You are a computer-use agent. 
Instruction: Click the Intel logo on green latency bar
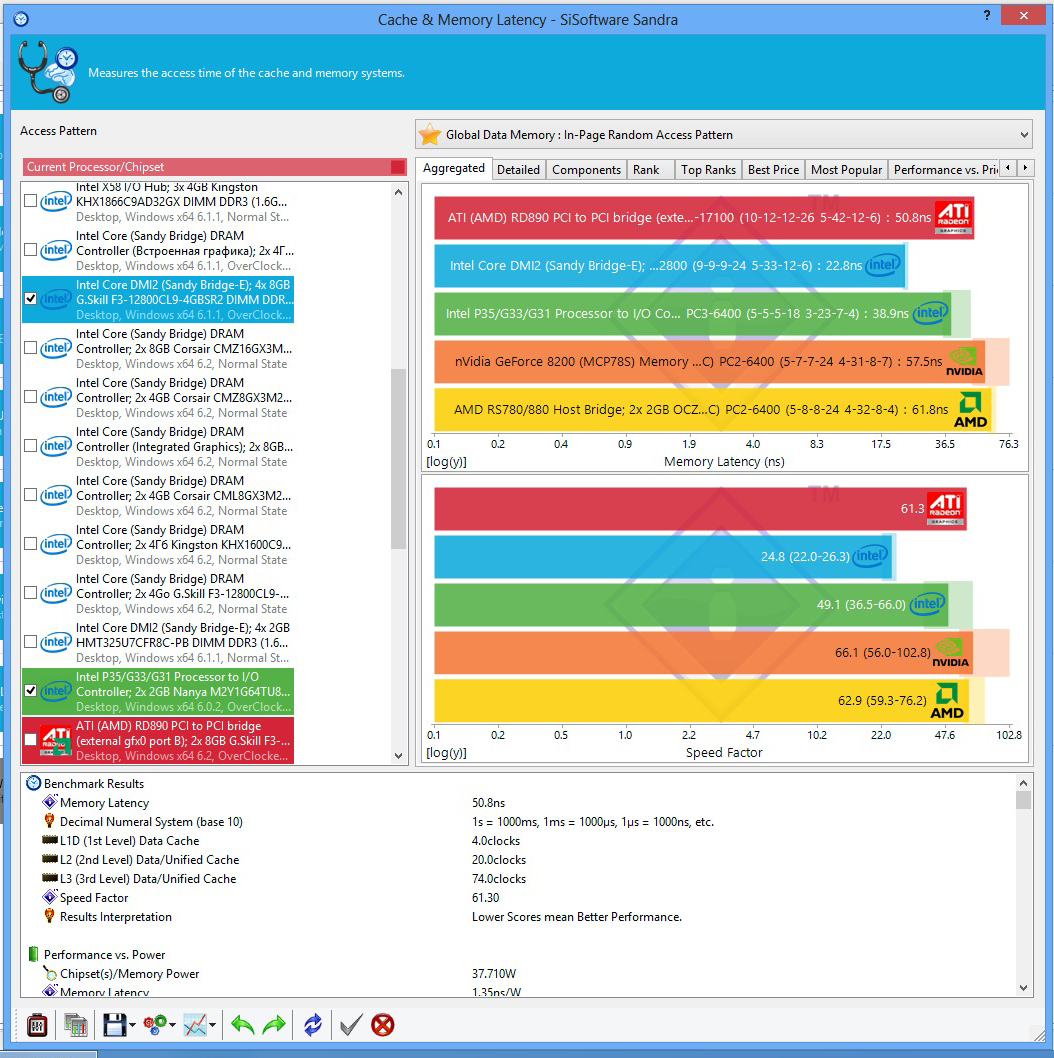tap(931, 312)
